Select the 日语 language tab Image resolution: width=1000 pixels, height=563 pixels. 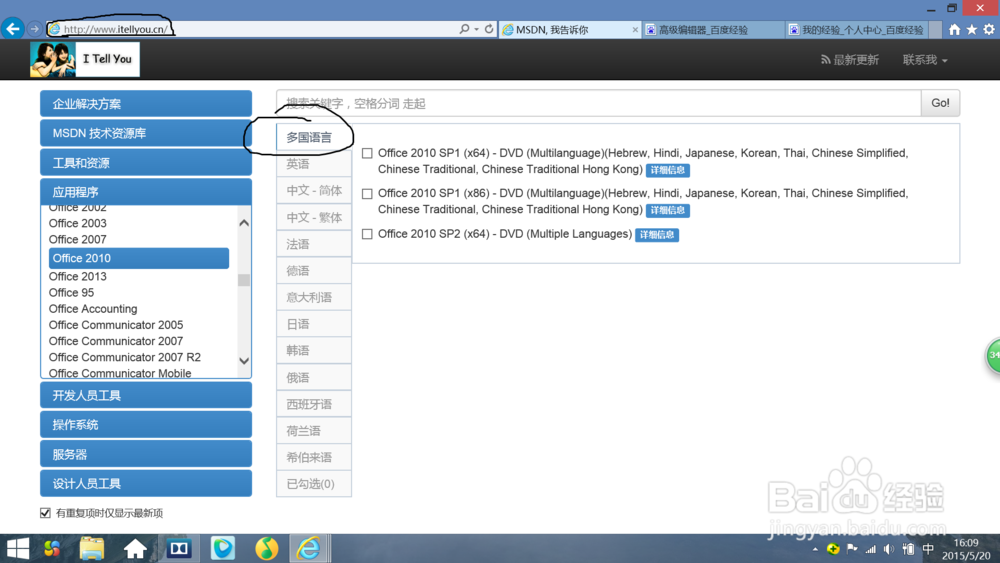(314, 324)
